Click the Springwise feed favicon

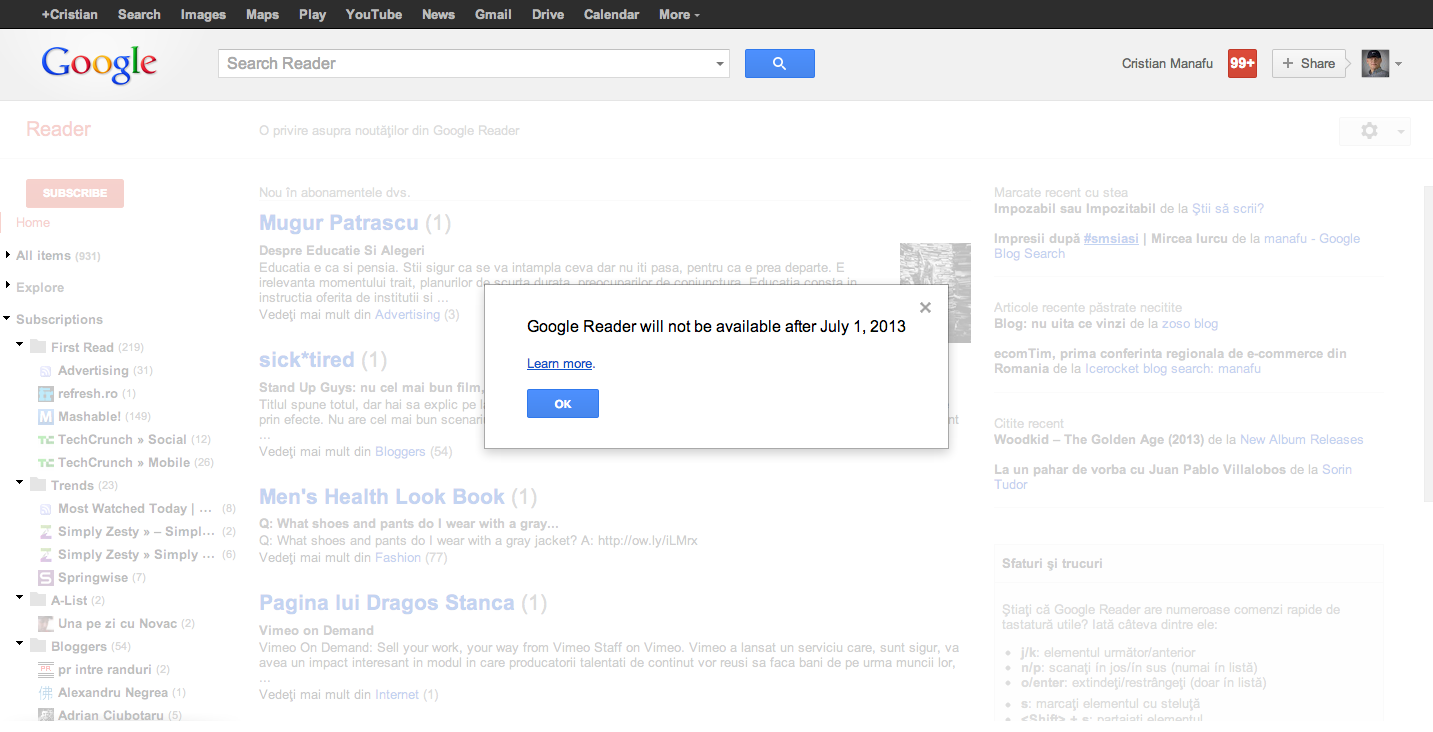pos(45,578)
